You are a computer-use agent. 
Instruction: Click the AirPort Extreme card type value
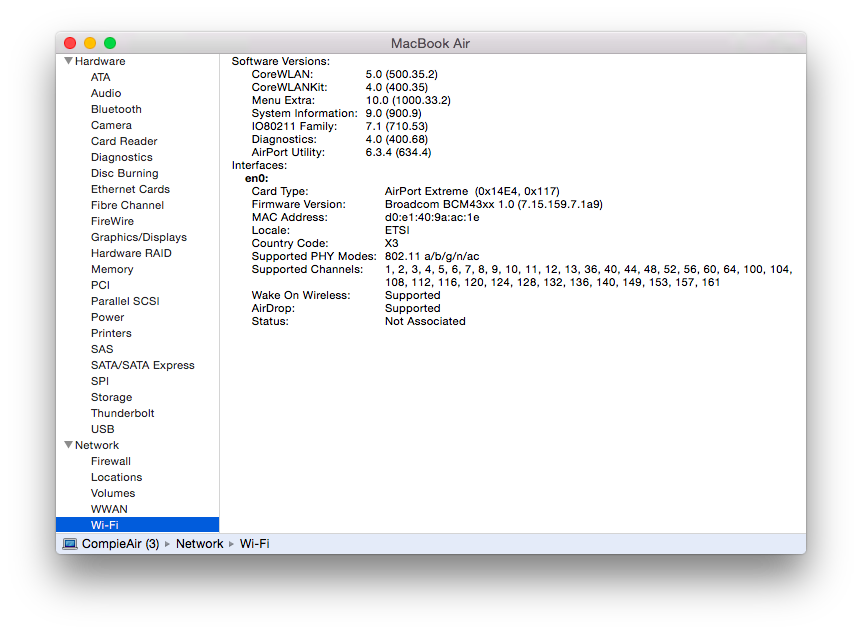472,191
